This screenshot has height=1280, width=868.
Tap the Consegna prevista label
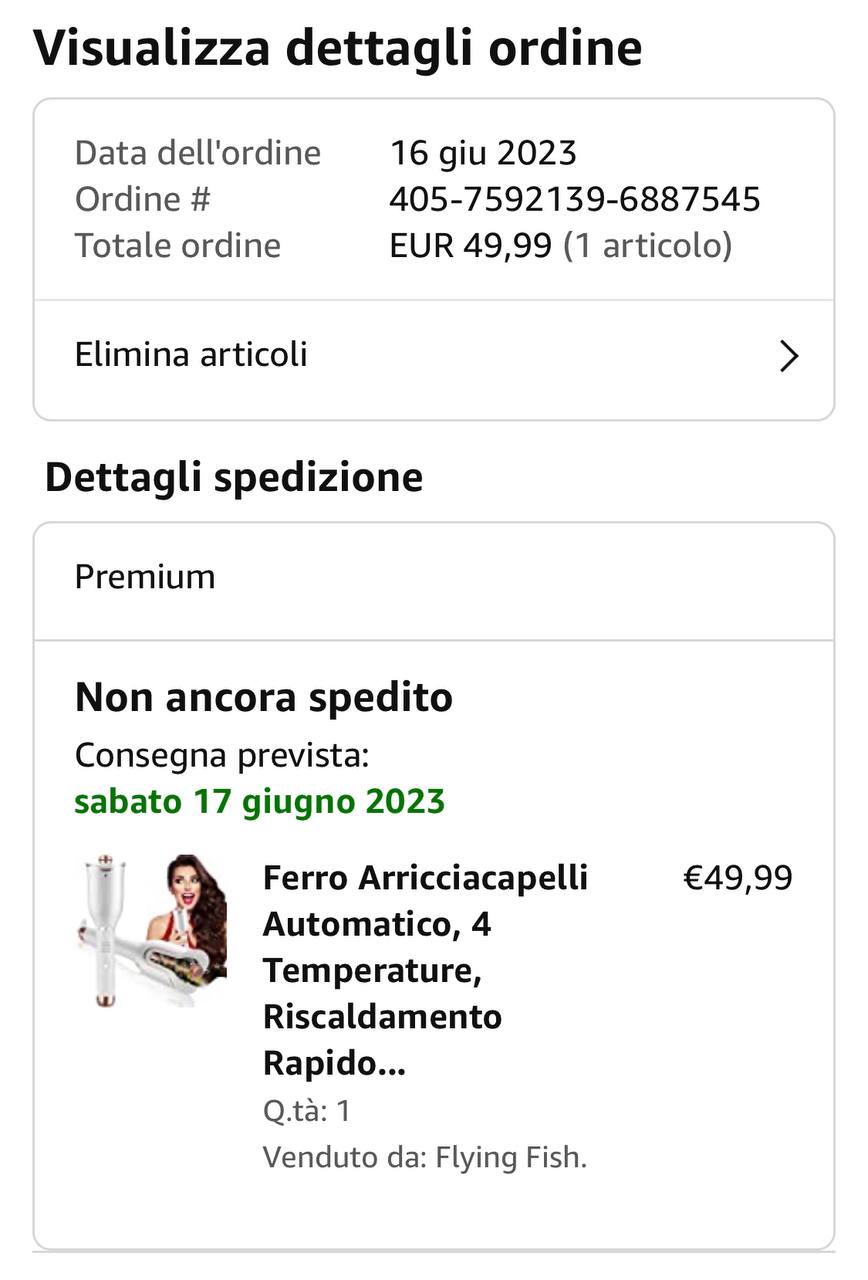click(222, 755)
